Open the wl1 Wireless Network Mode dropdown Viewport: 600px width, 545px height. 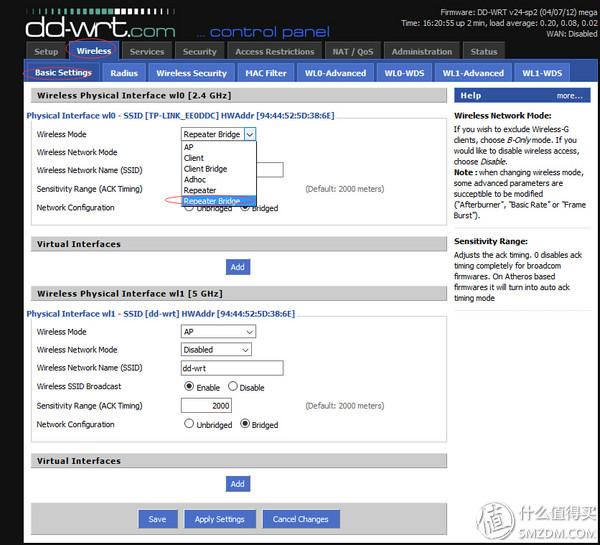pyautogui.click(x=216, y=349)
